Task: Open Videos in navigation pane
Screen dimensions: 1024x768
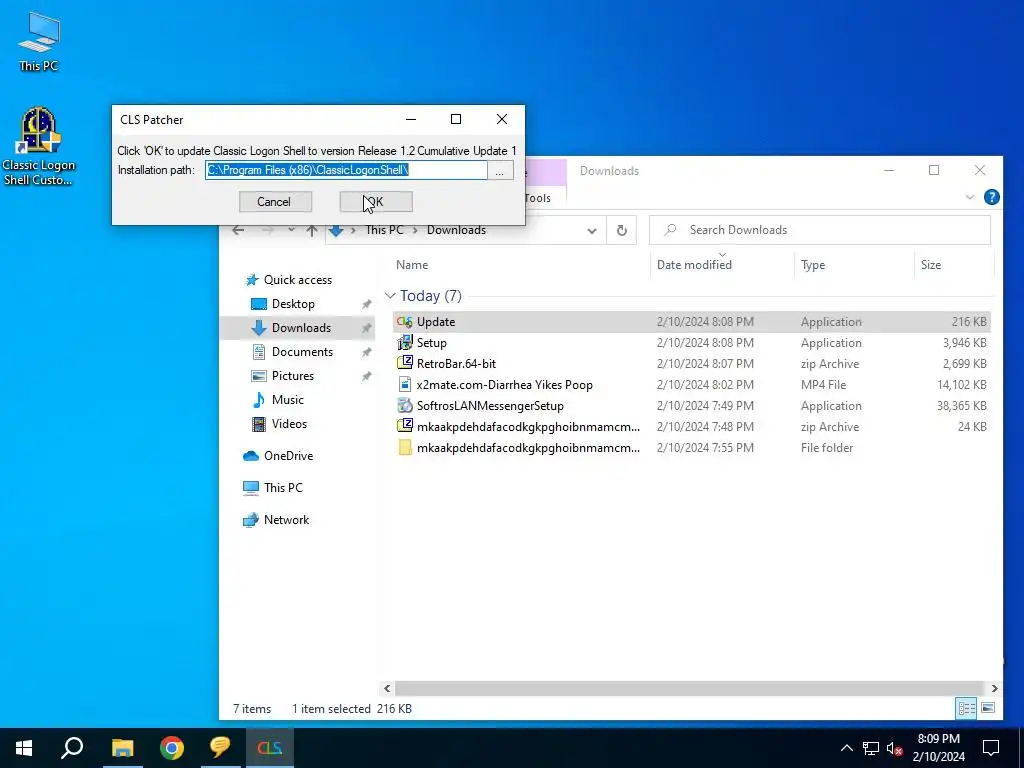Action: click(x=289, y=424)
